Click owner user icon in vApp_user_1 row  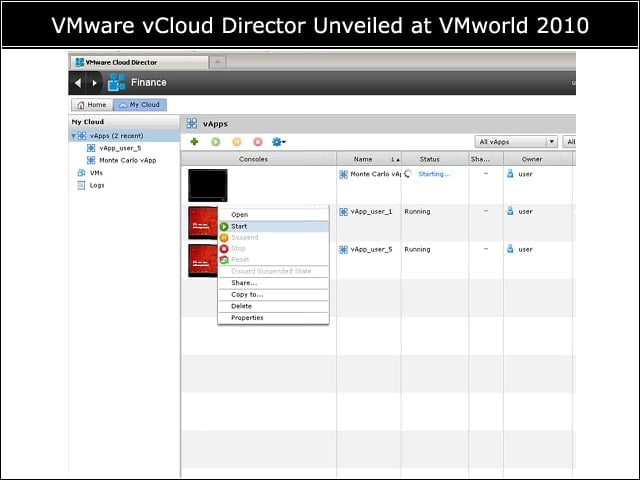click(510, 211)
